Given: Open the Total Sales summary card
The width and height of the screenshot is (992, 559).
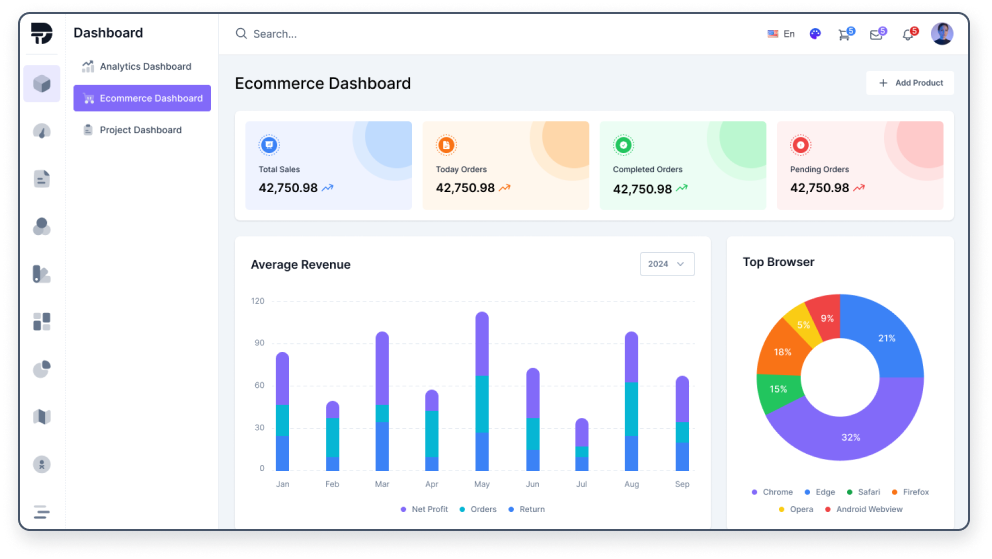Looking at the screenshot, I should coord(328,166).
